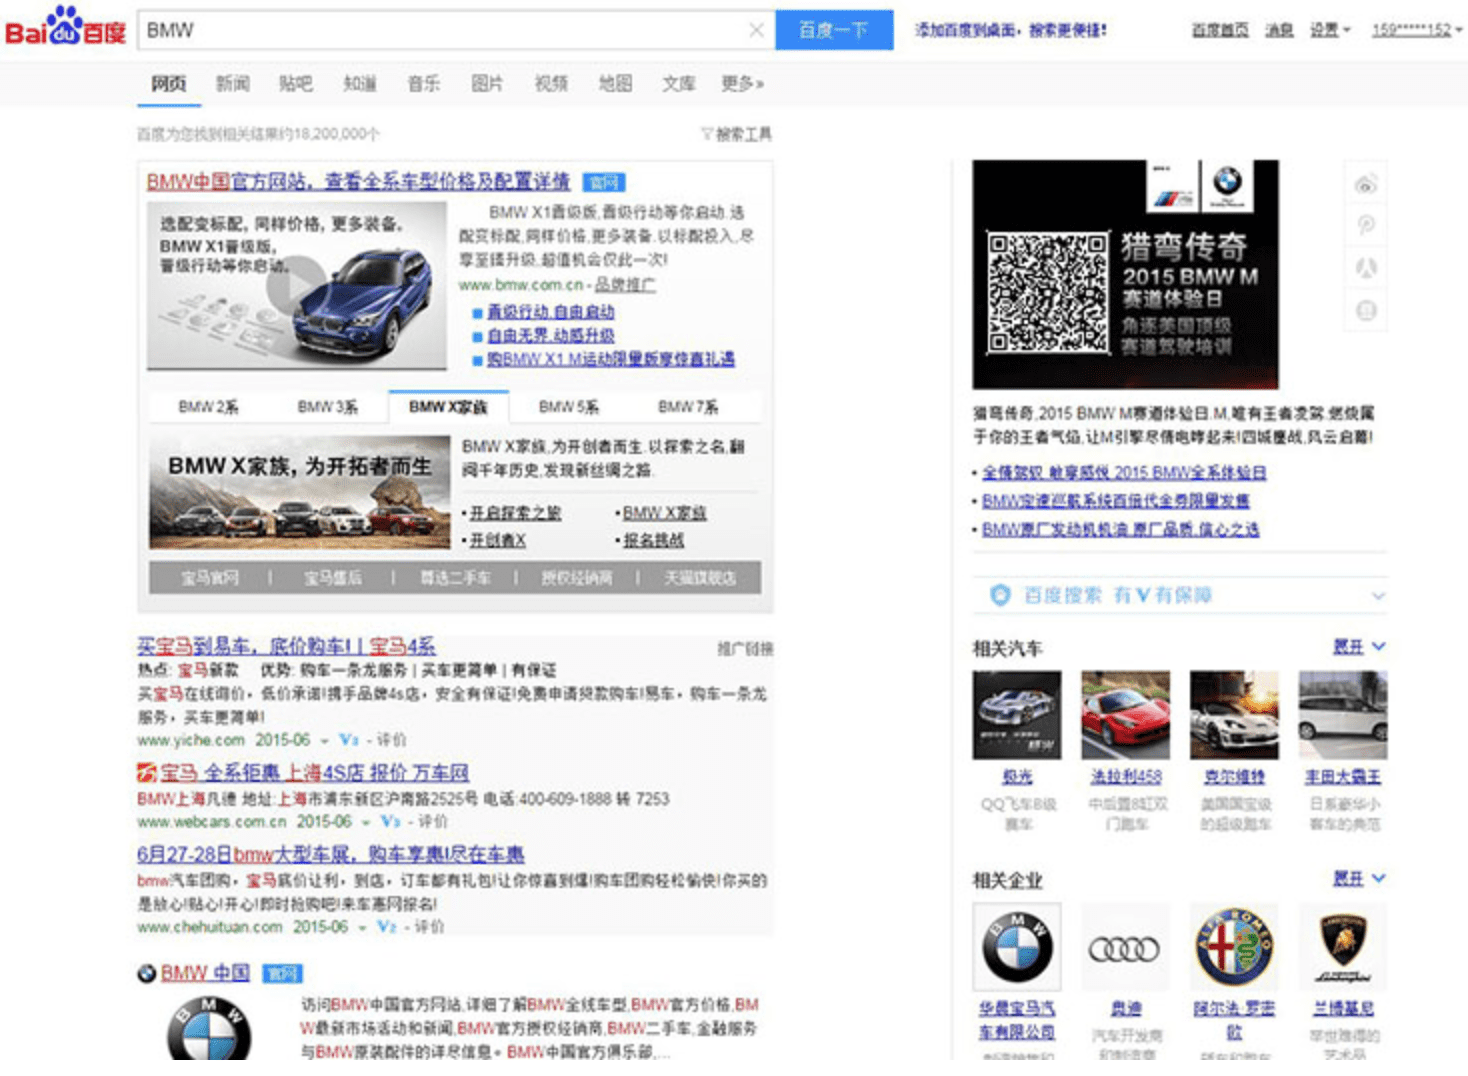Switch to the 文库 tab
The height and width of the screenshot is (1076, 1468).
tap(679, 84)
